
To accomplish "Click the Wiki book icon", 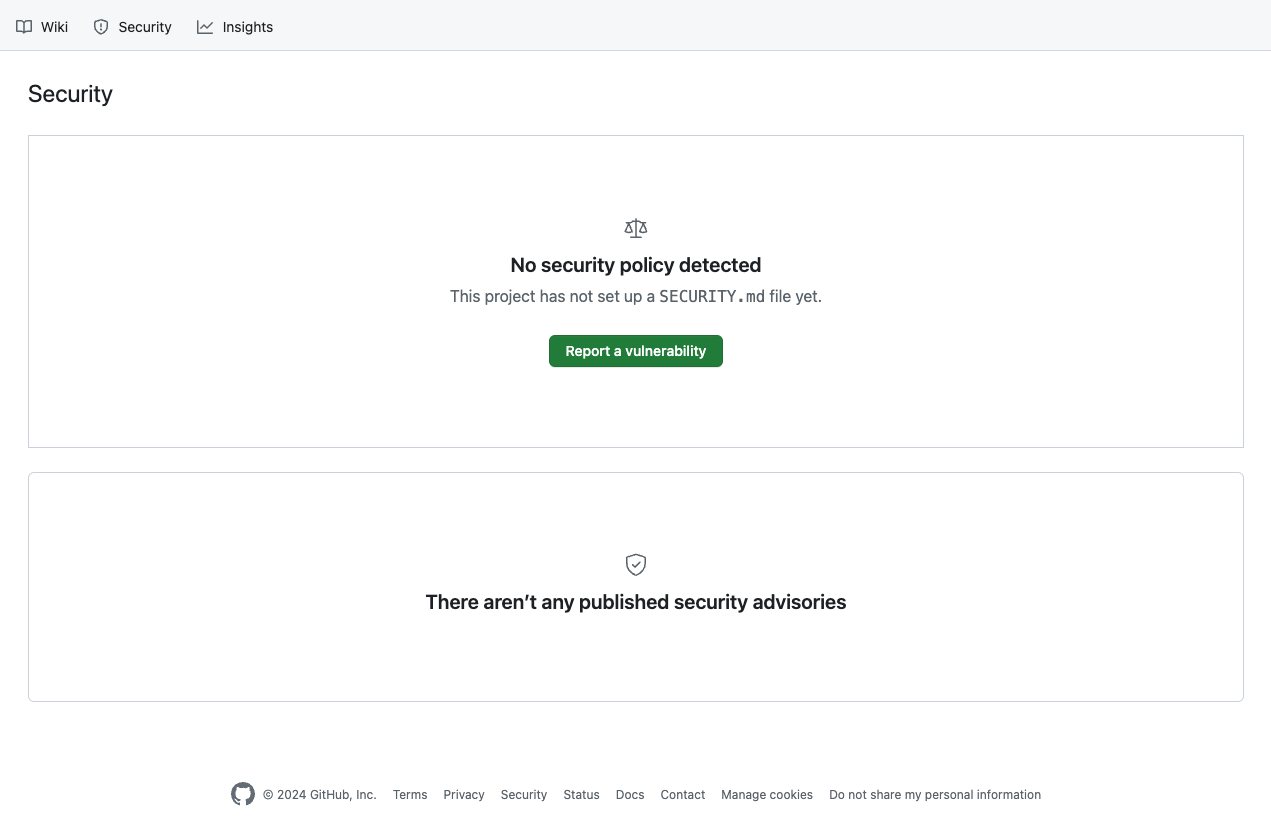I will 24,27.
